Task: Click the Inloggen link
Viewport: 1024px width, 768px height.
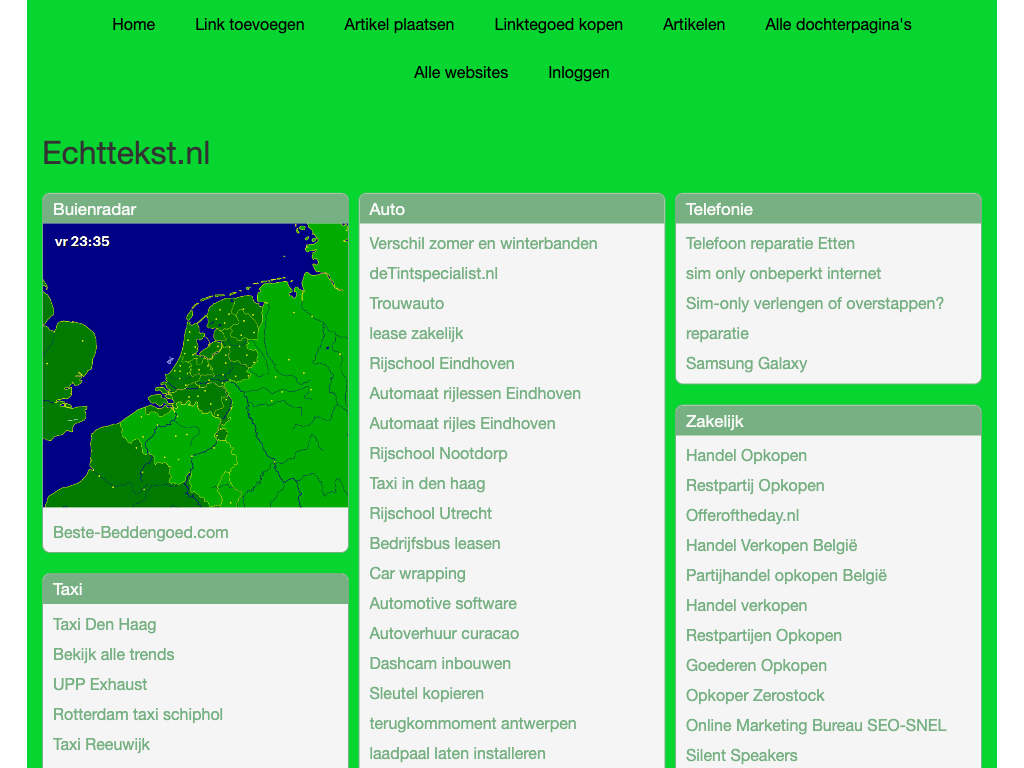Action: point(578,72)
